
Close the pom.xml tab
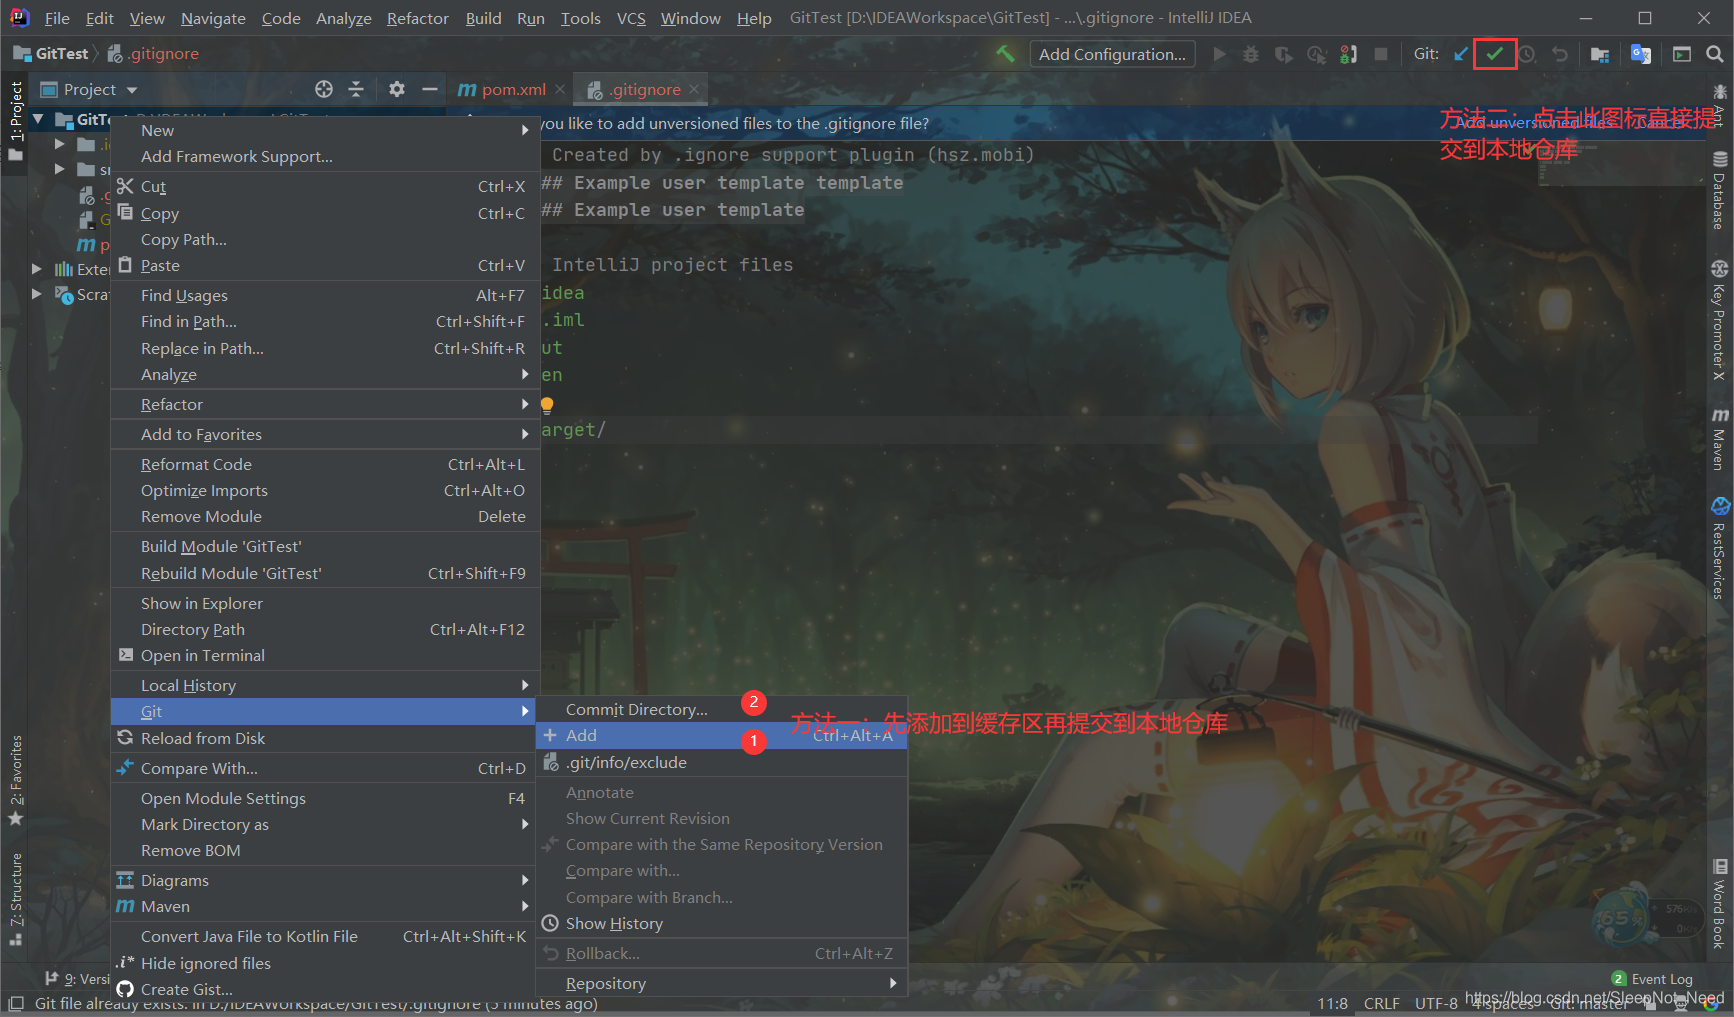point(560,89)
